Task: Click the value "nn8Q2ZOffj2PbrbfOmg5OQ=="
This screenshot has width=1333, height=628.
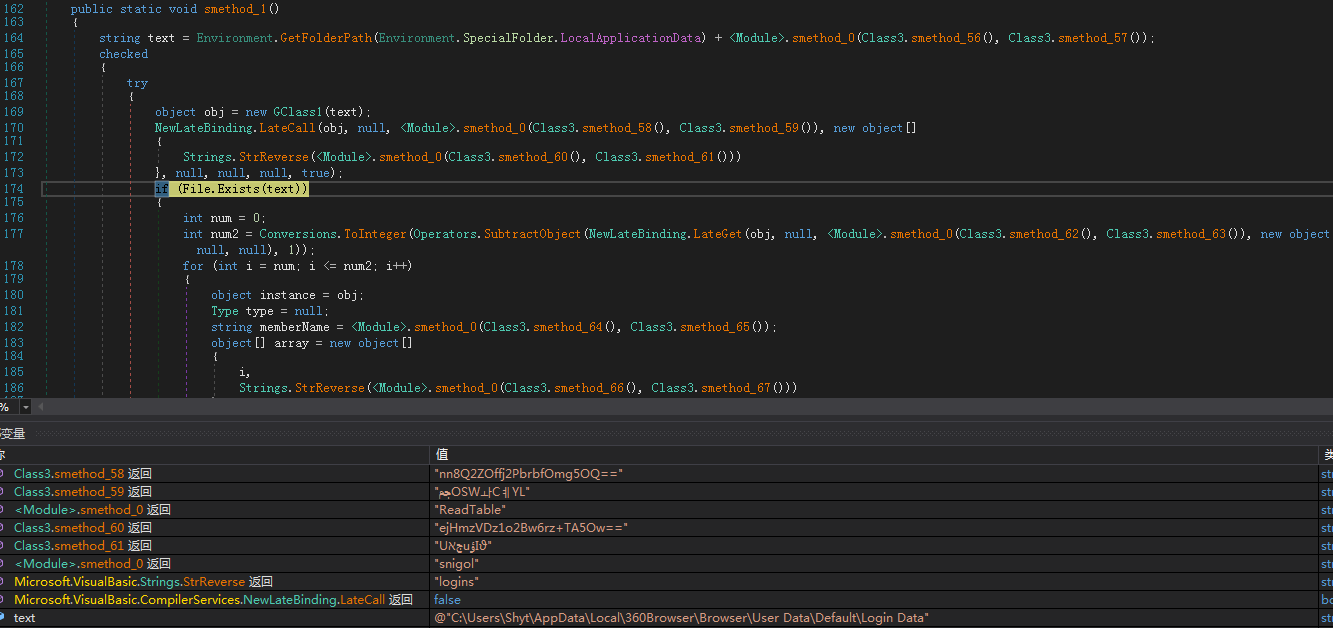Action: coord(529,473)
